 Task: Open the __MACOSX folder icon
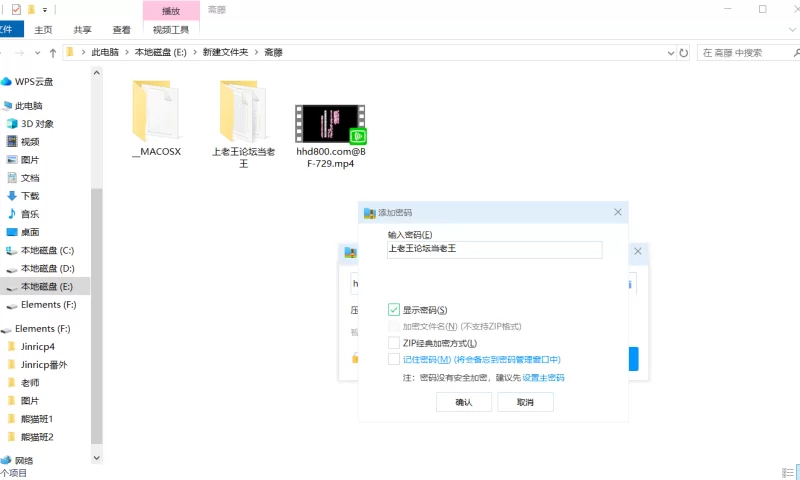[155, 111]
